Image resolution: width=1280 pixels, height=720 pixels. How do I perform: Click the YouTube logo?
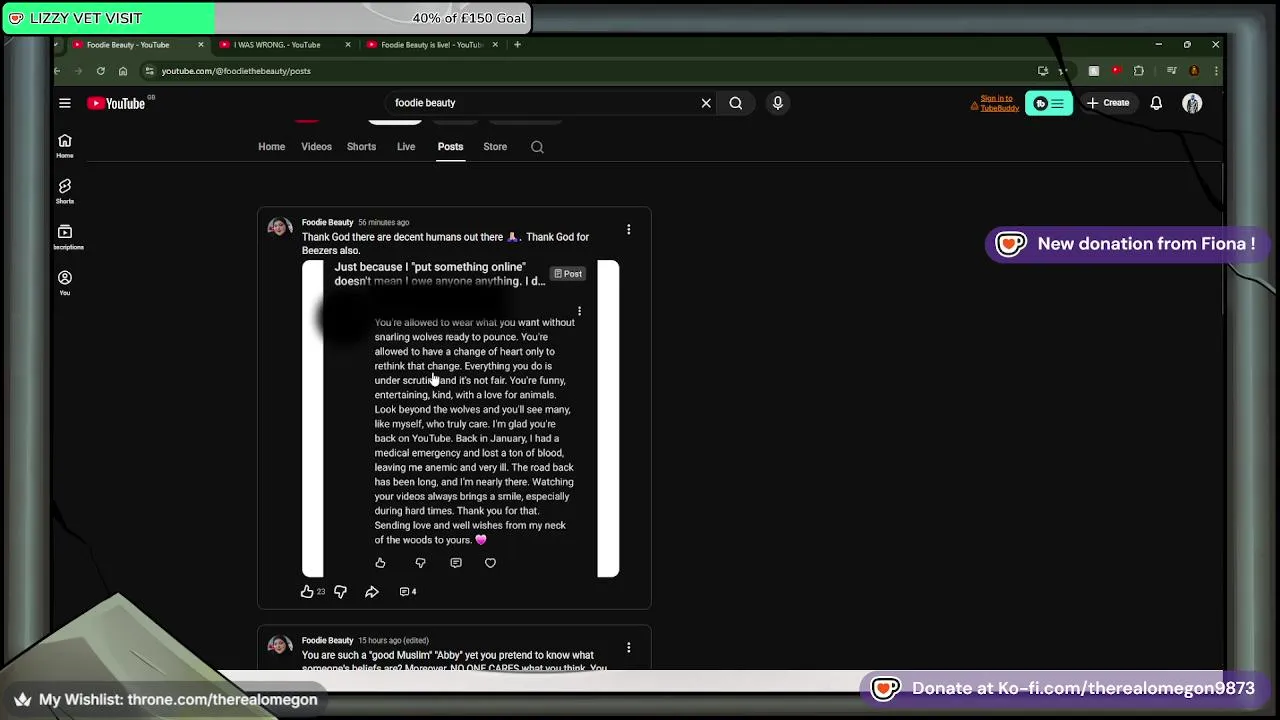(116, 103)
